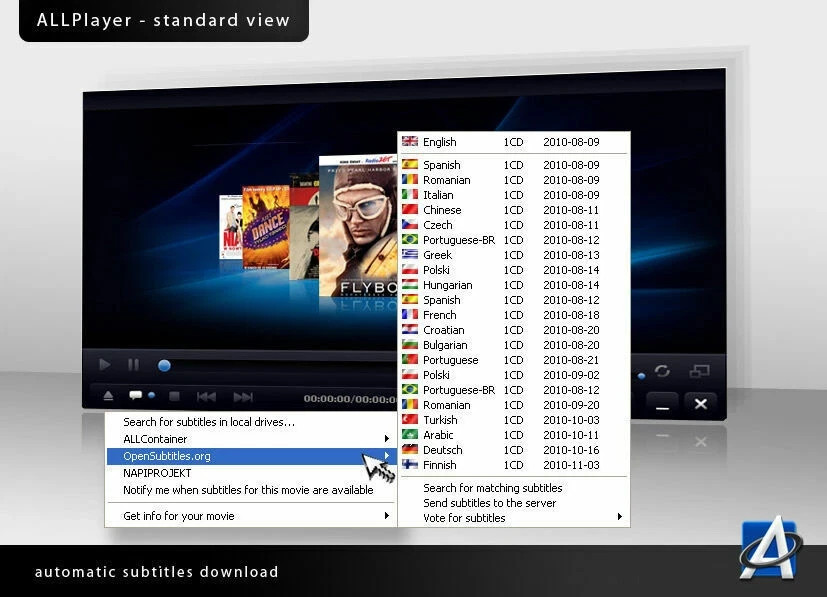Select the Finnish subtitle entry
Image resolution: width=827 pixels, height=597 pixels.
coord(514,465)
